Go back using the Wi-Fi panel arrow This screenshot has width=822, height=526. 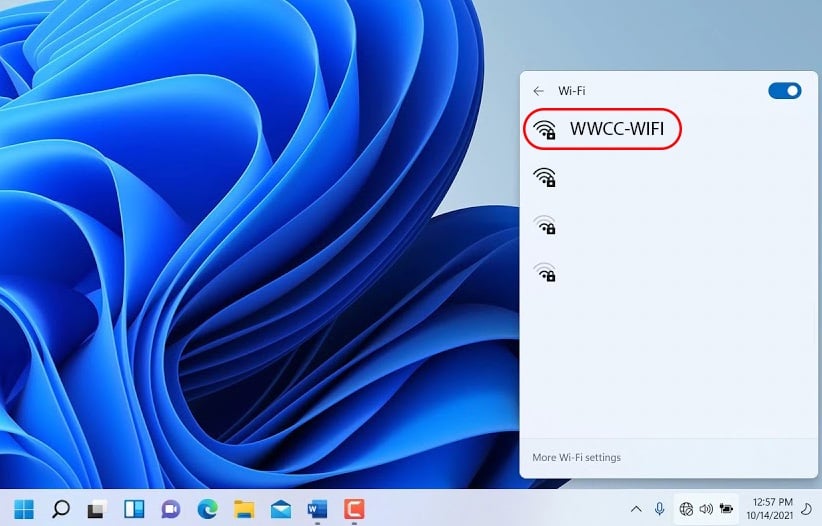pyautogui.click(x=538, y=91)
